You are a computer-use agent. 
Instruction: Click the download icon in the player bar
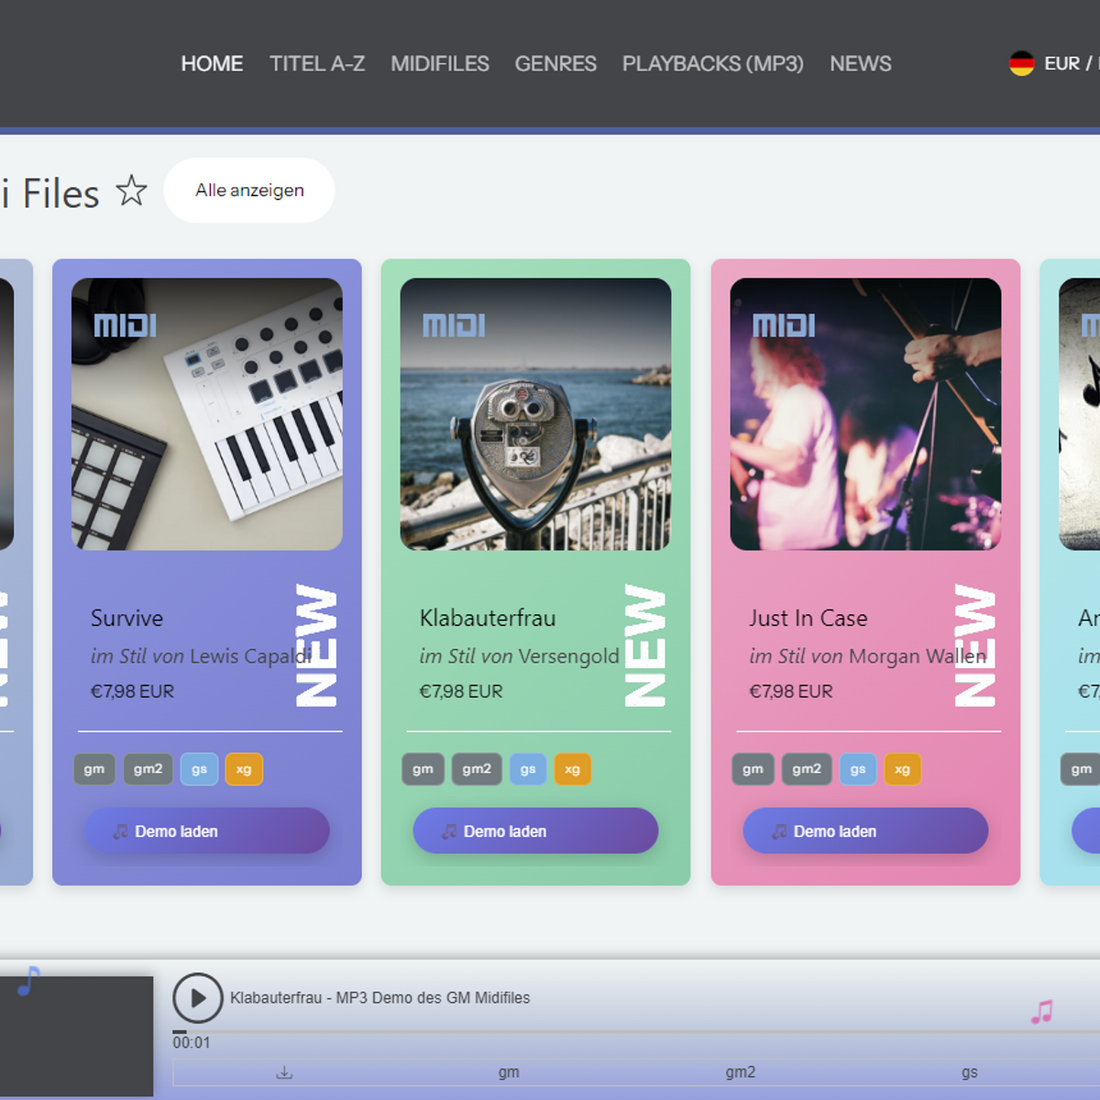[285, 1072]
